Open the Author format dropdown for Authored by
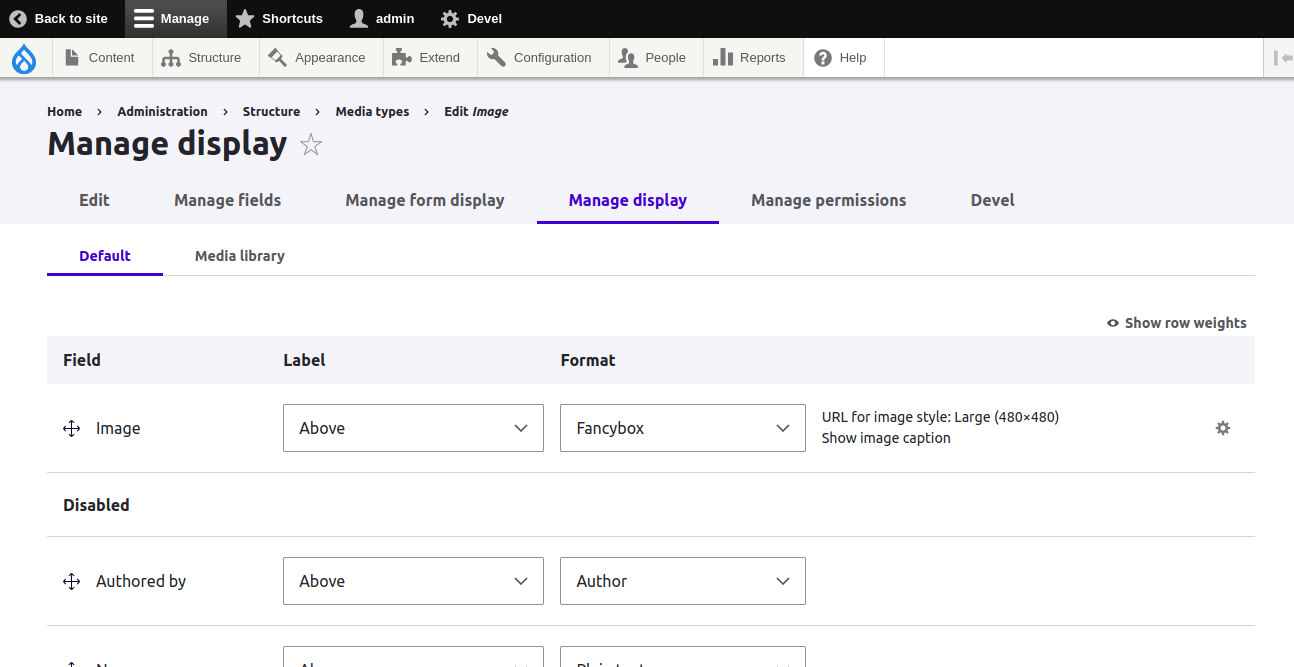The width and height of the screenshot is (1294, 667). [x=683, y=581]
